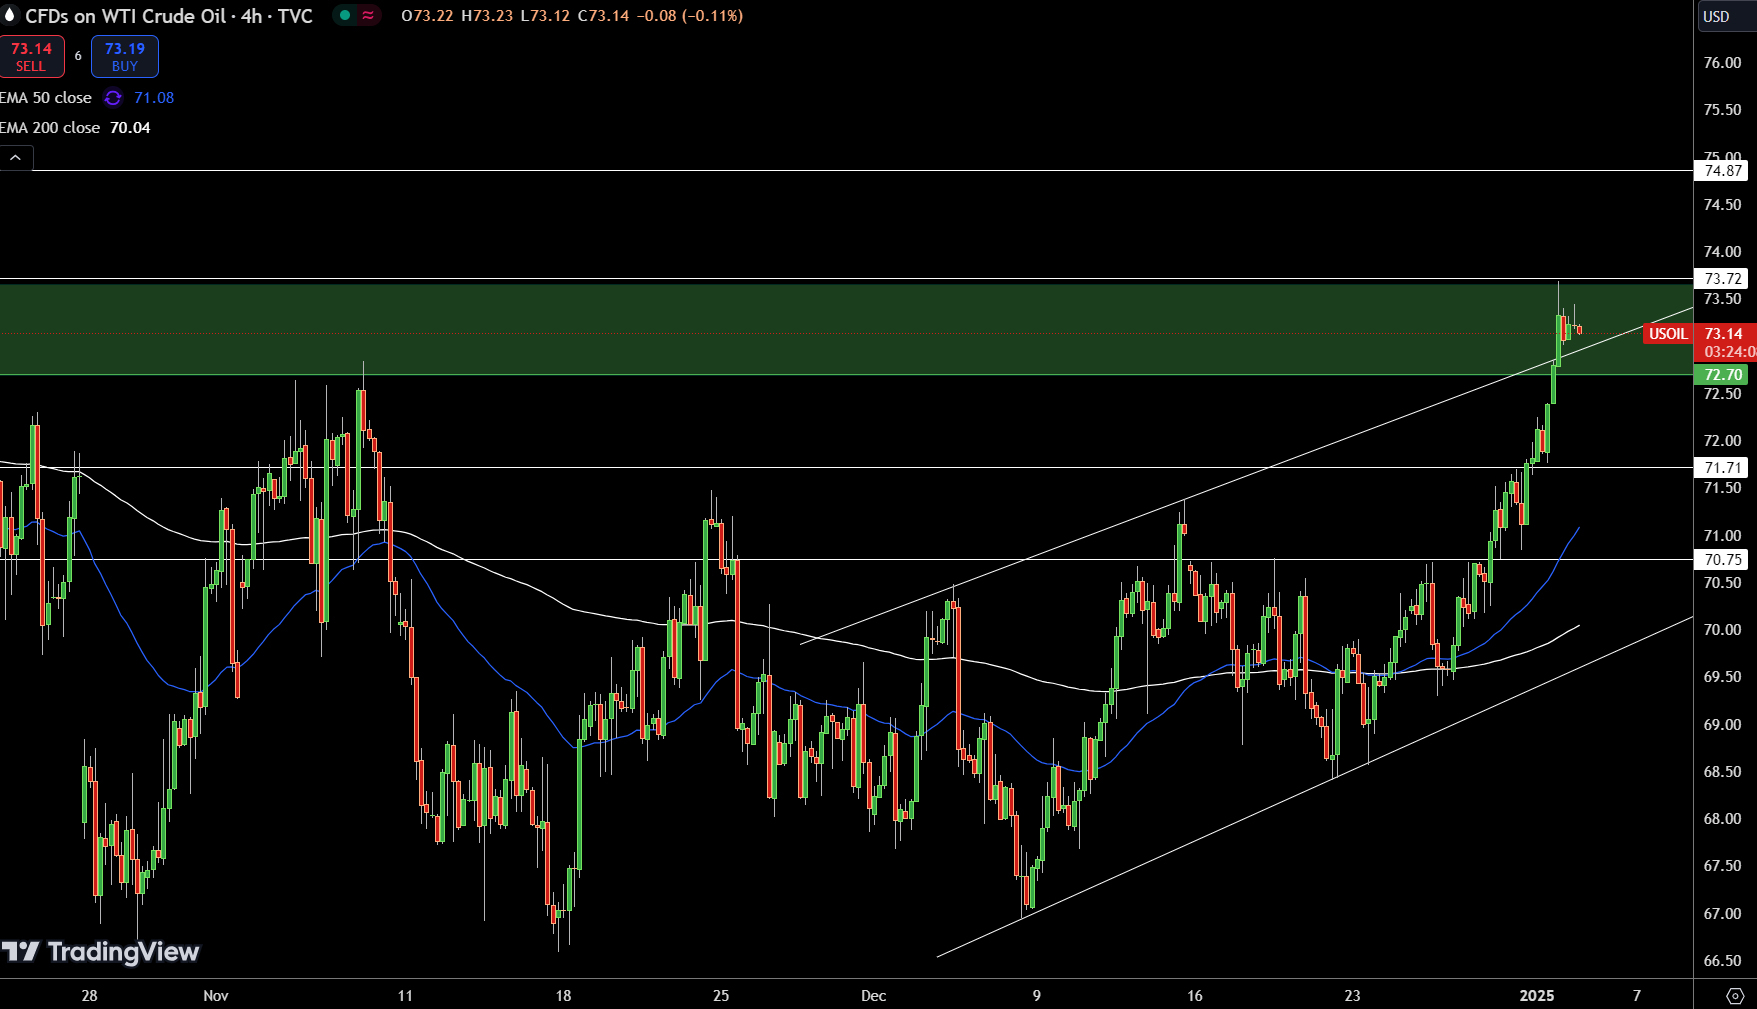1757x1009 pixels.
Task: Collapse the indicator legend chevron
Action: tap(16, 158)
